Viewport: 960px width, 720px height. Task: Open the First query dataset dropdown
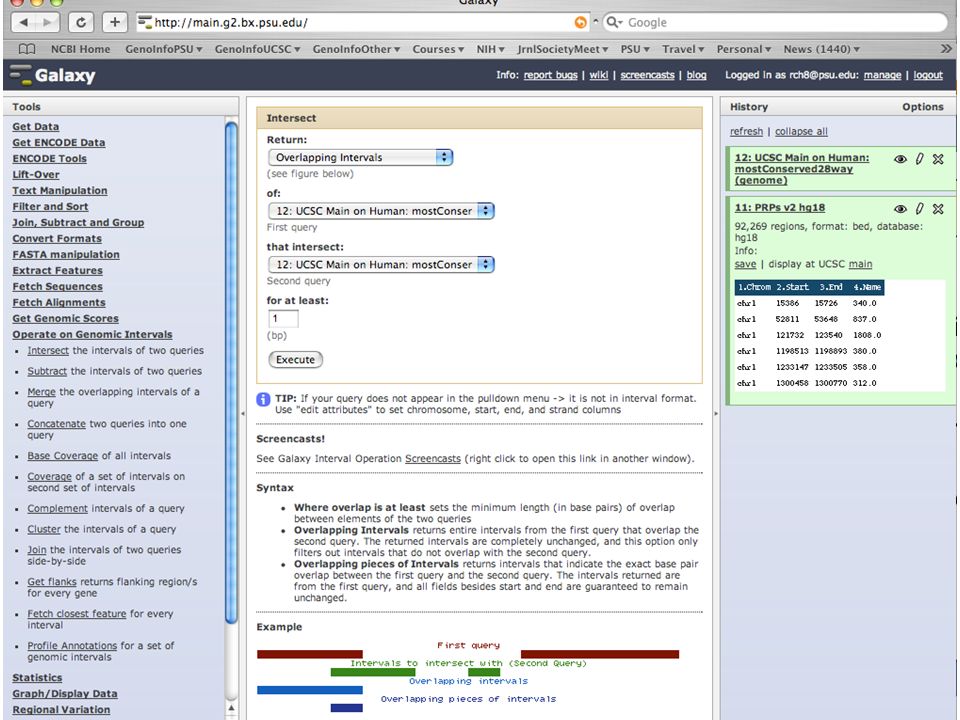[381, 211]
